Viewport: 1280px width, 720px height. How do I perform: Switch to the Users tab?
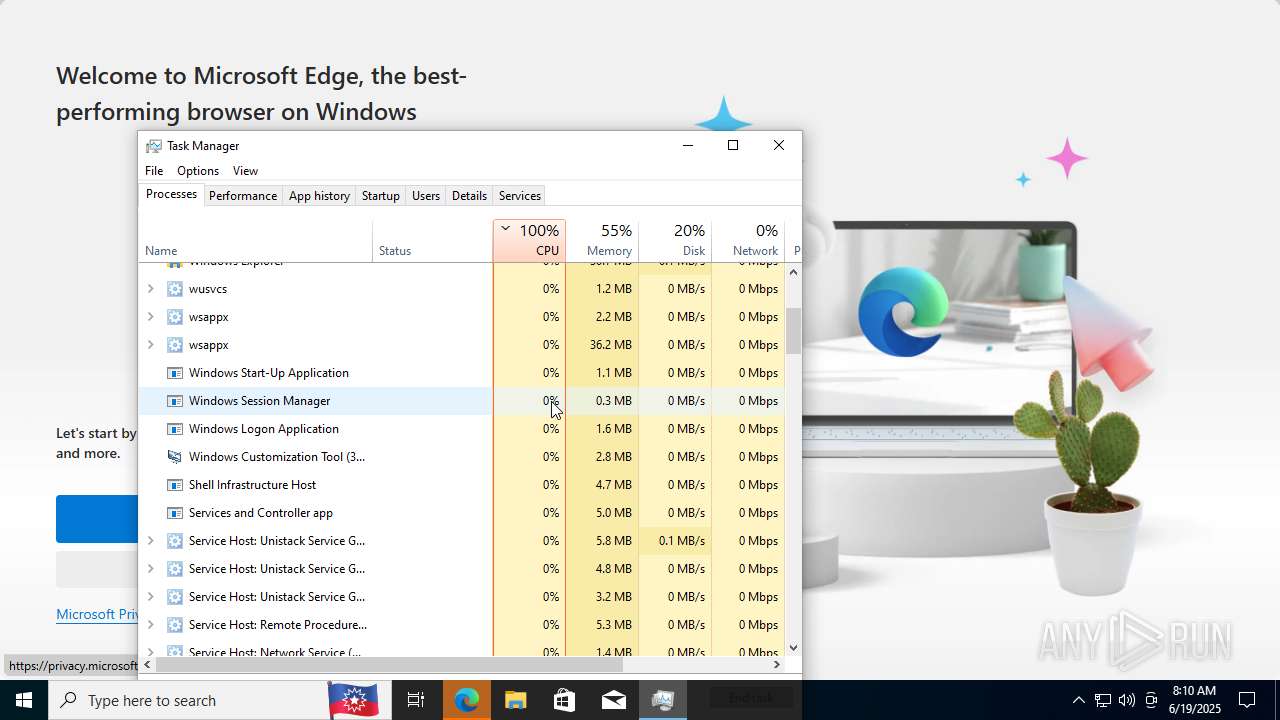coord(426,196)
